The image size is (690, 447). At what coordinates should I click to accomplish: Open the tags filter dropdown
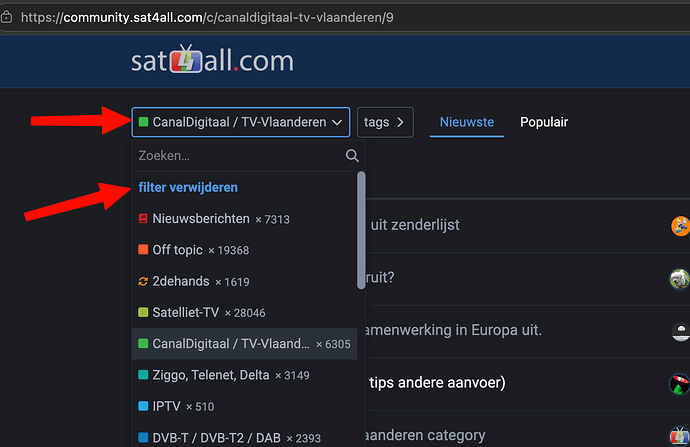pyautogui.click(x=385, y=122)
